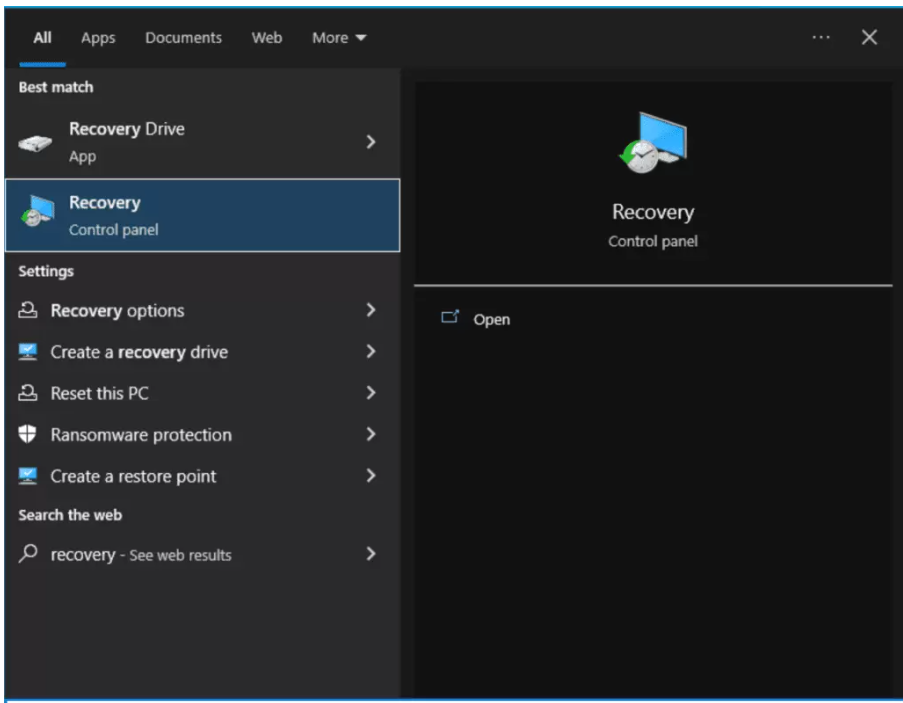Switch to the Apps tab
This screenshot has height=703, width=903.
(98, 38)
